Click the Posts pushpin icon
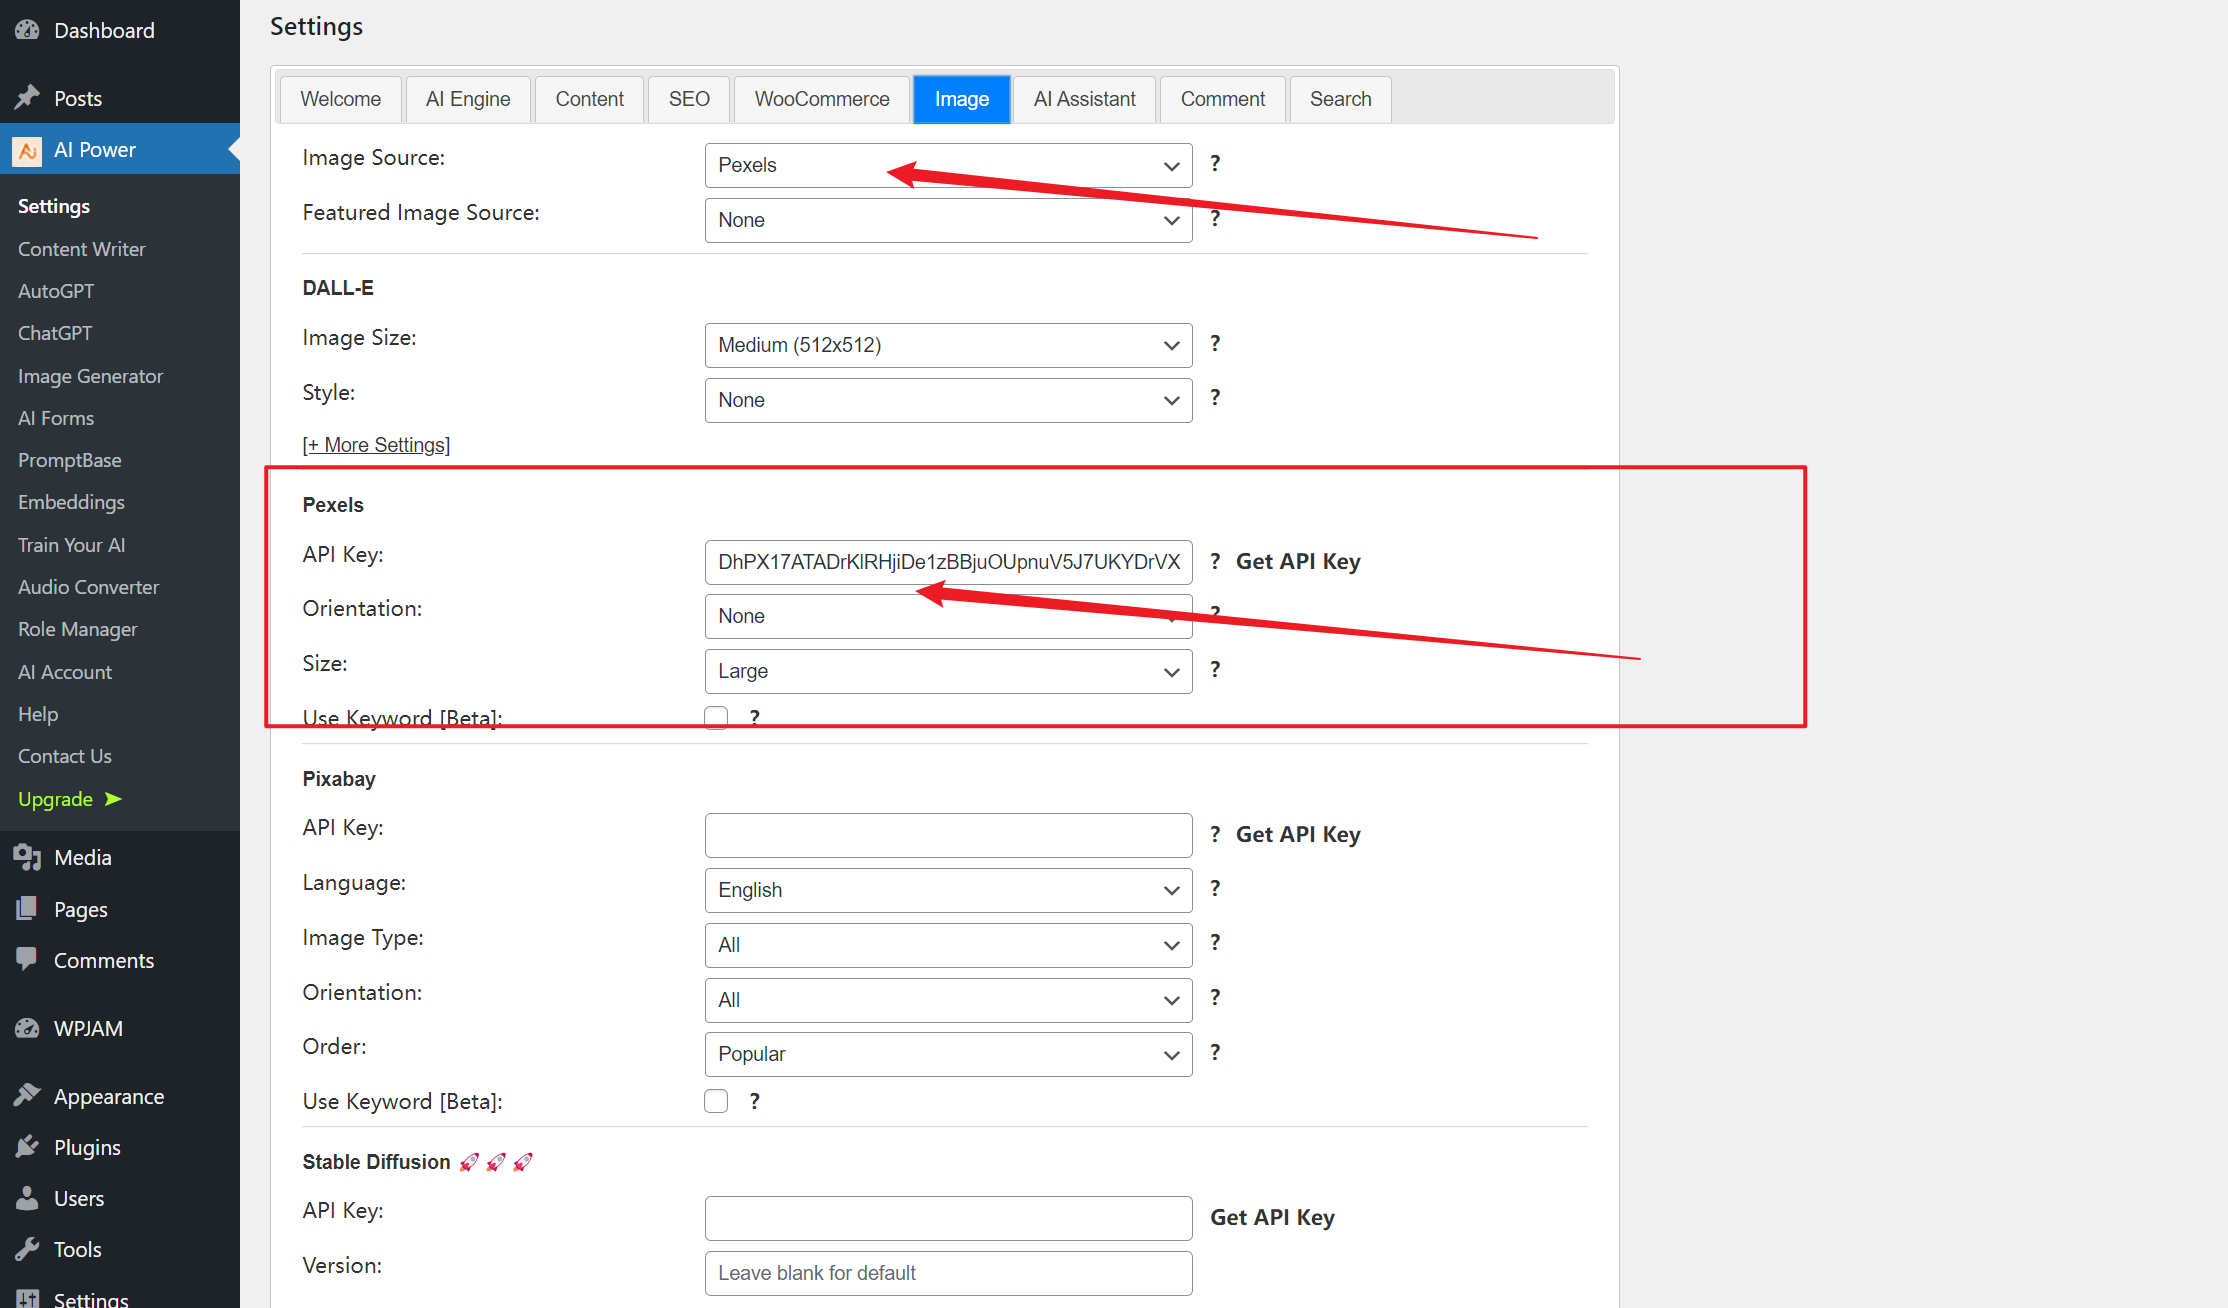 click(x=27, y=98)
